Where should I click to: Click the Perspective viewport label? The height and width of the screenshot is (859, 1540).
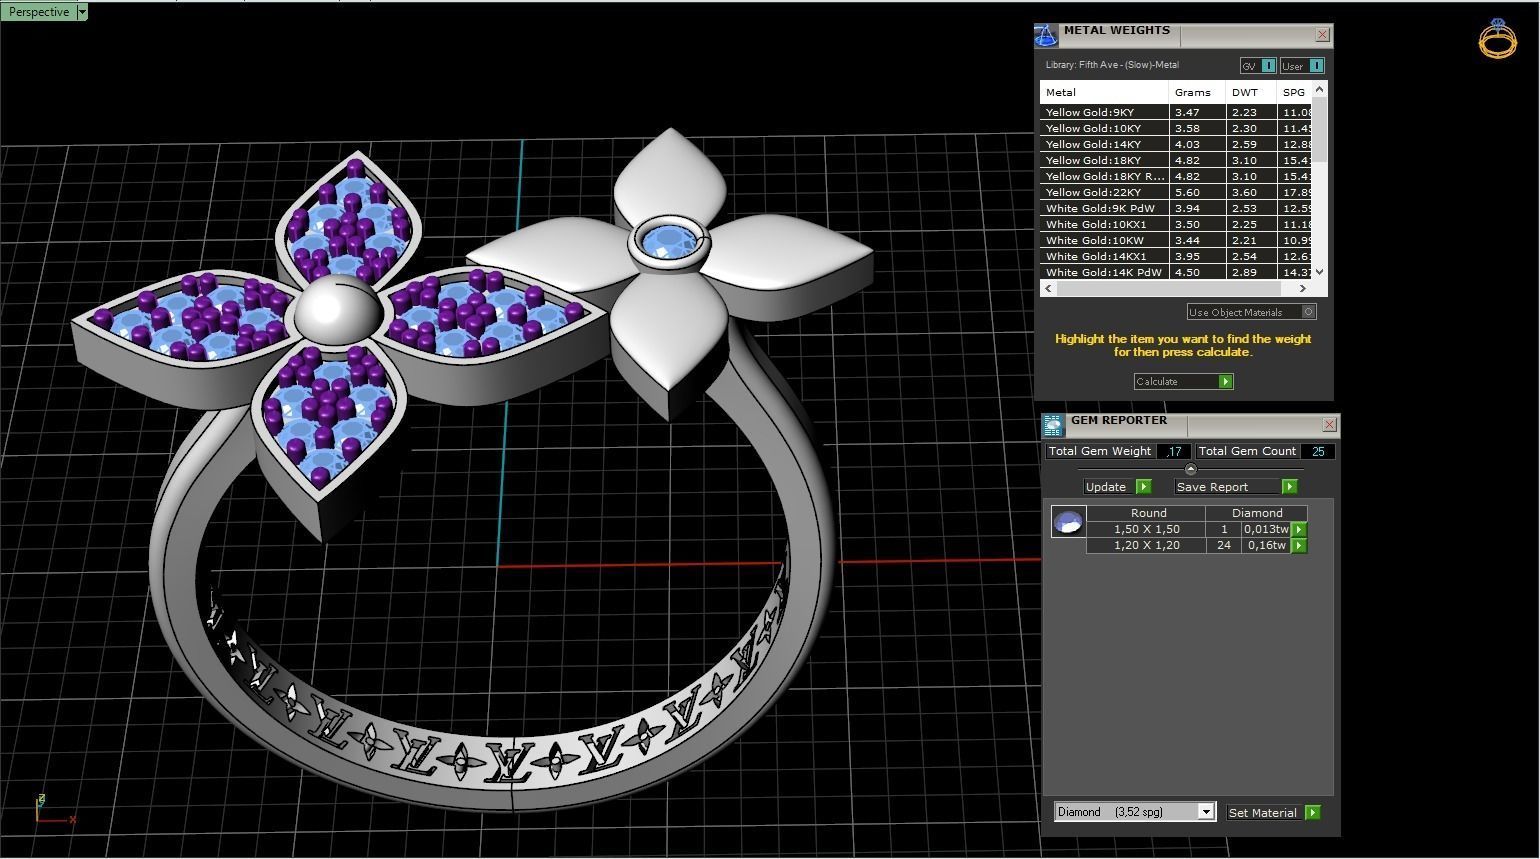tap(39, 12)
